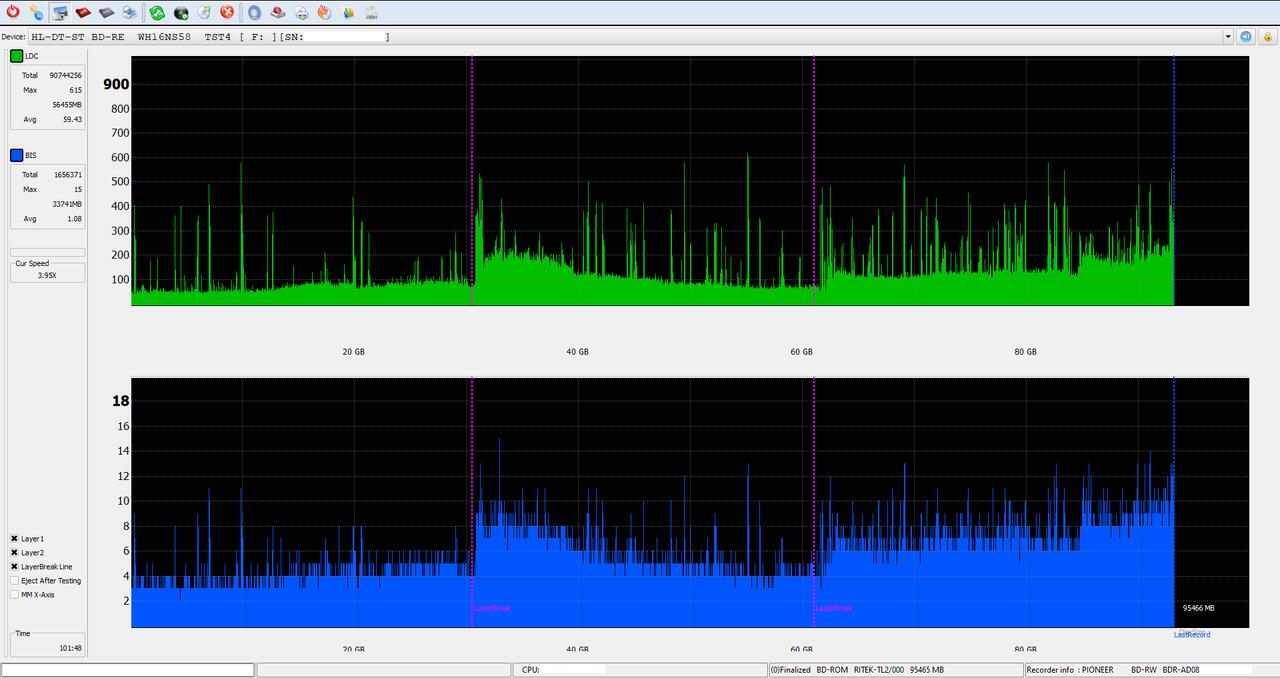
Task: Select the picture/monitor view toolbar icon
Action: pos(60,12)
